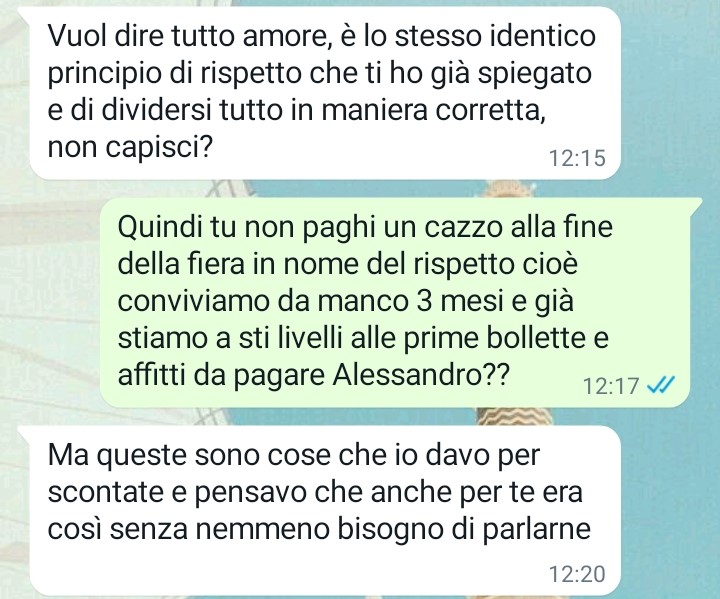Click the line 'e di dividersi tutto in maniera corretta,'
Viewport: 720px width, 599px height.
pyautogui.click(x=297, y=110)
